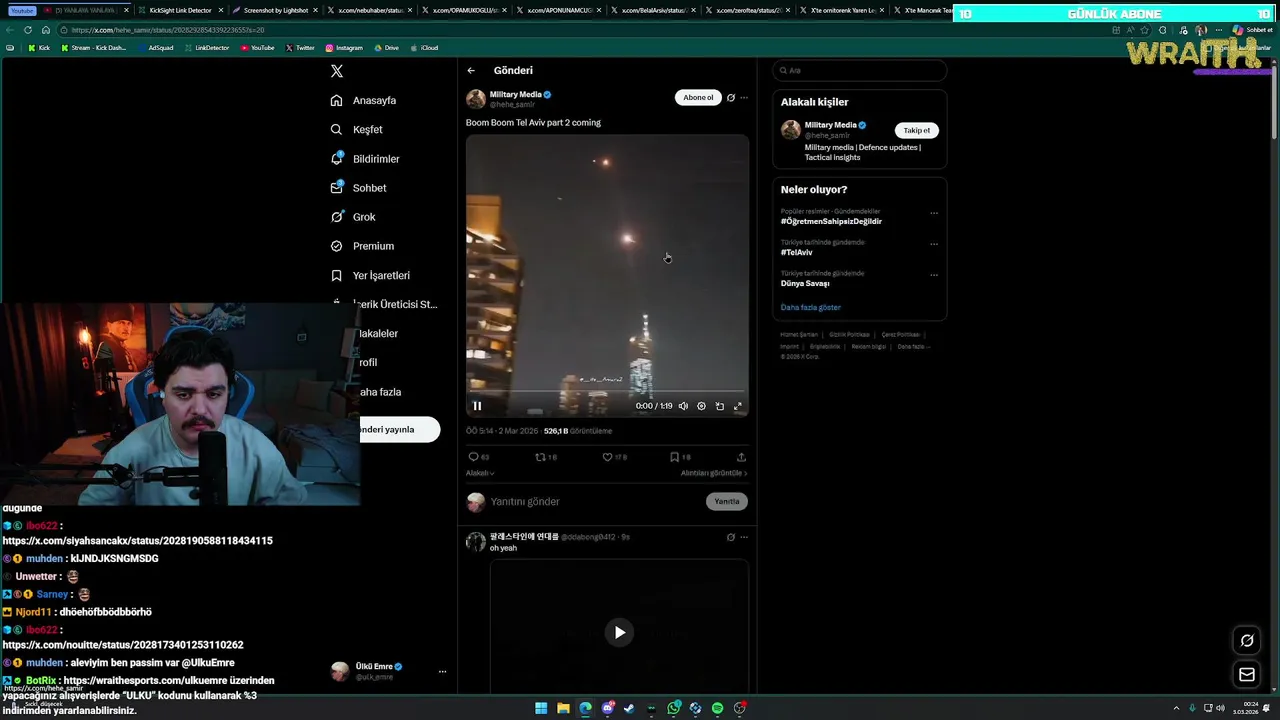Reload page with browser refresh button

click(27, 30)
